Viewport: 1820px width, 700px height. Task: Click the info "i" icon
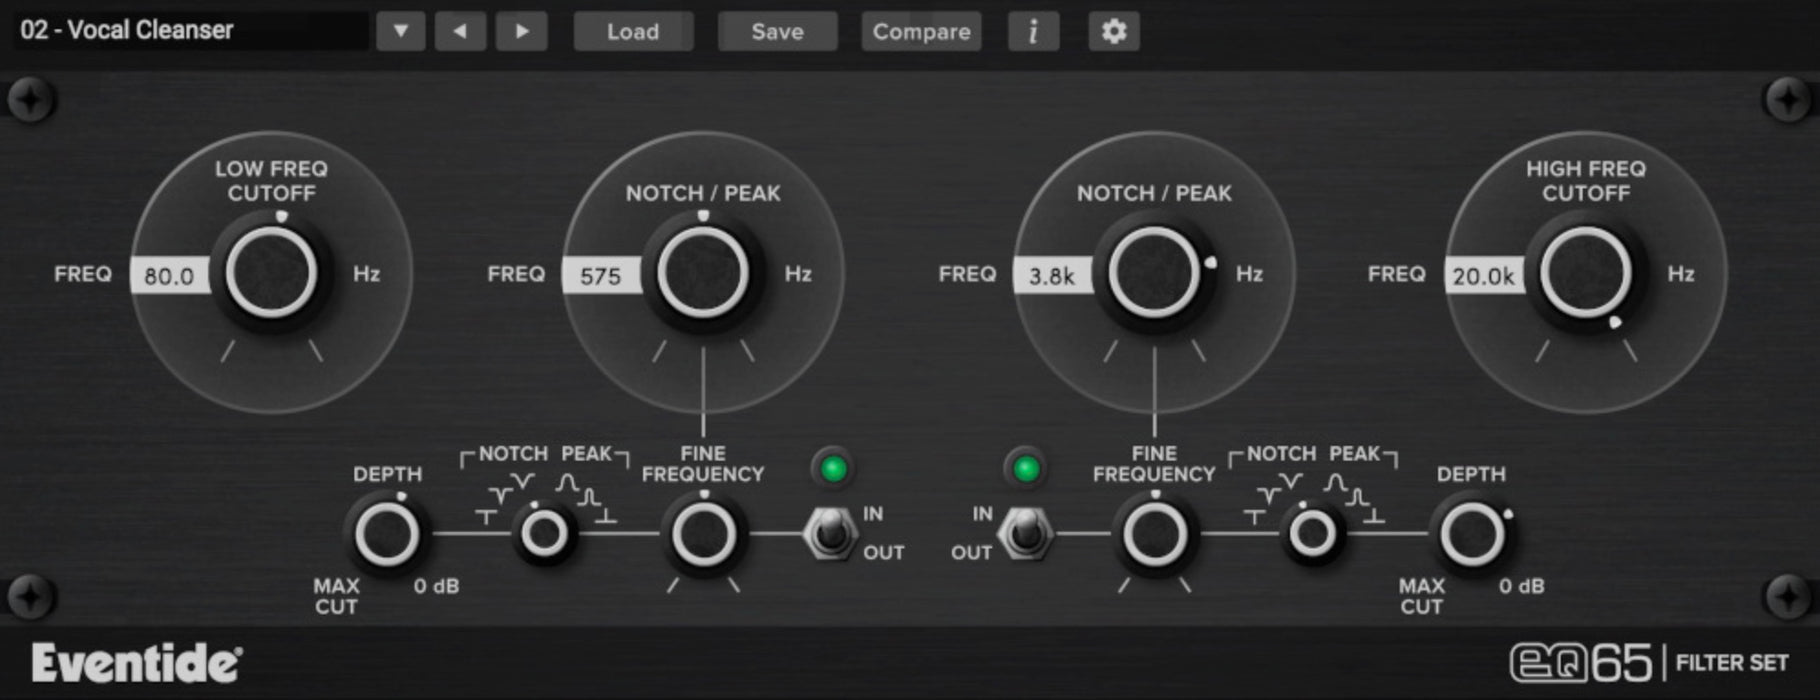[1033, 31]
